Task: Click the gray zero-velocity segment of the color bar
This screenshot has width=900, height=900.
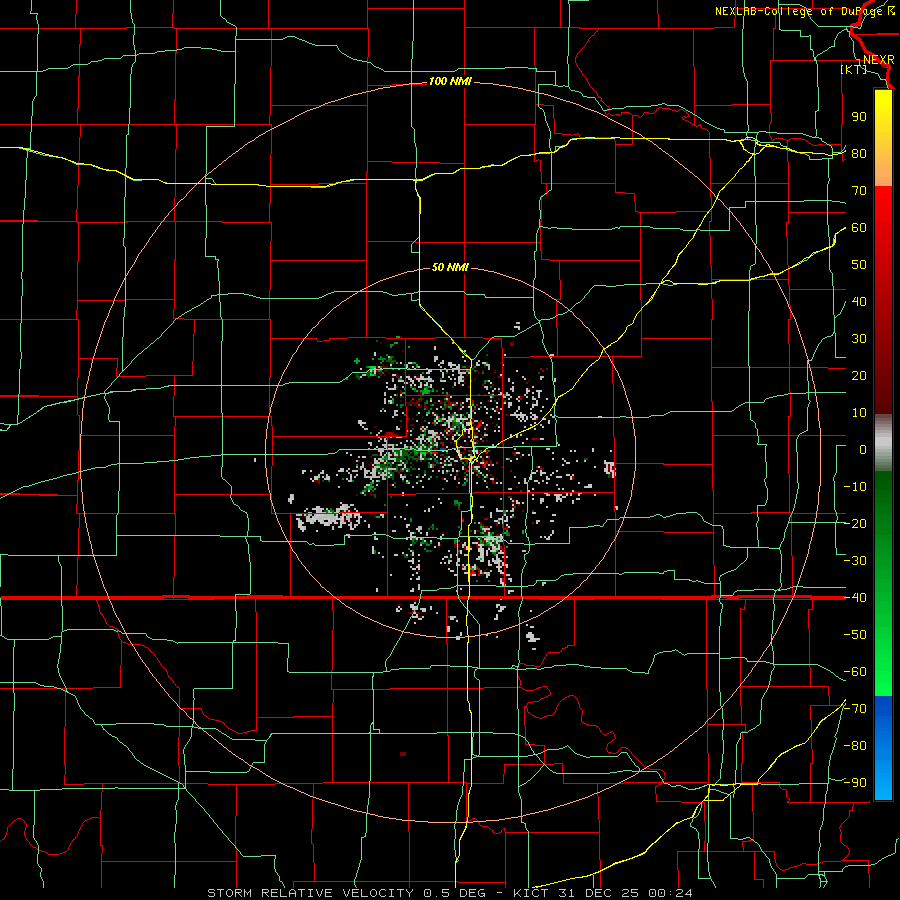Action: (883, 442)
